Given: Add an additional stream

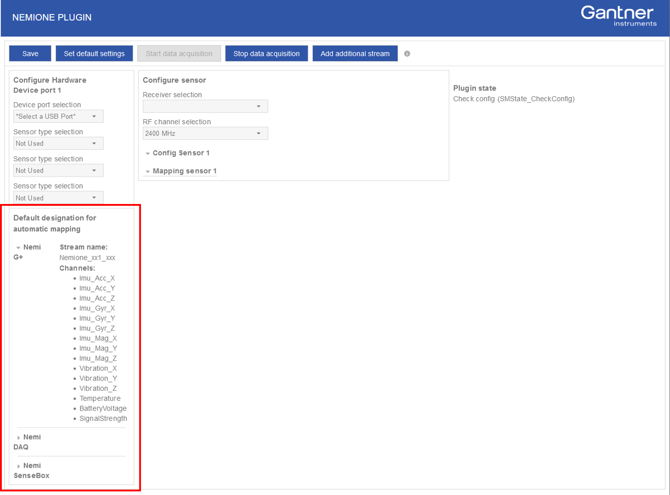Looking at the screenshot, I should [x=355, y=53].
